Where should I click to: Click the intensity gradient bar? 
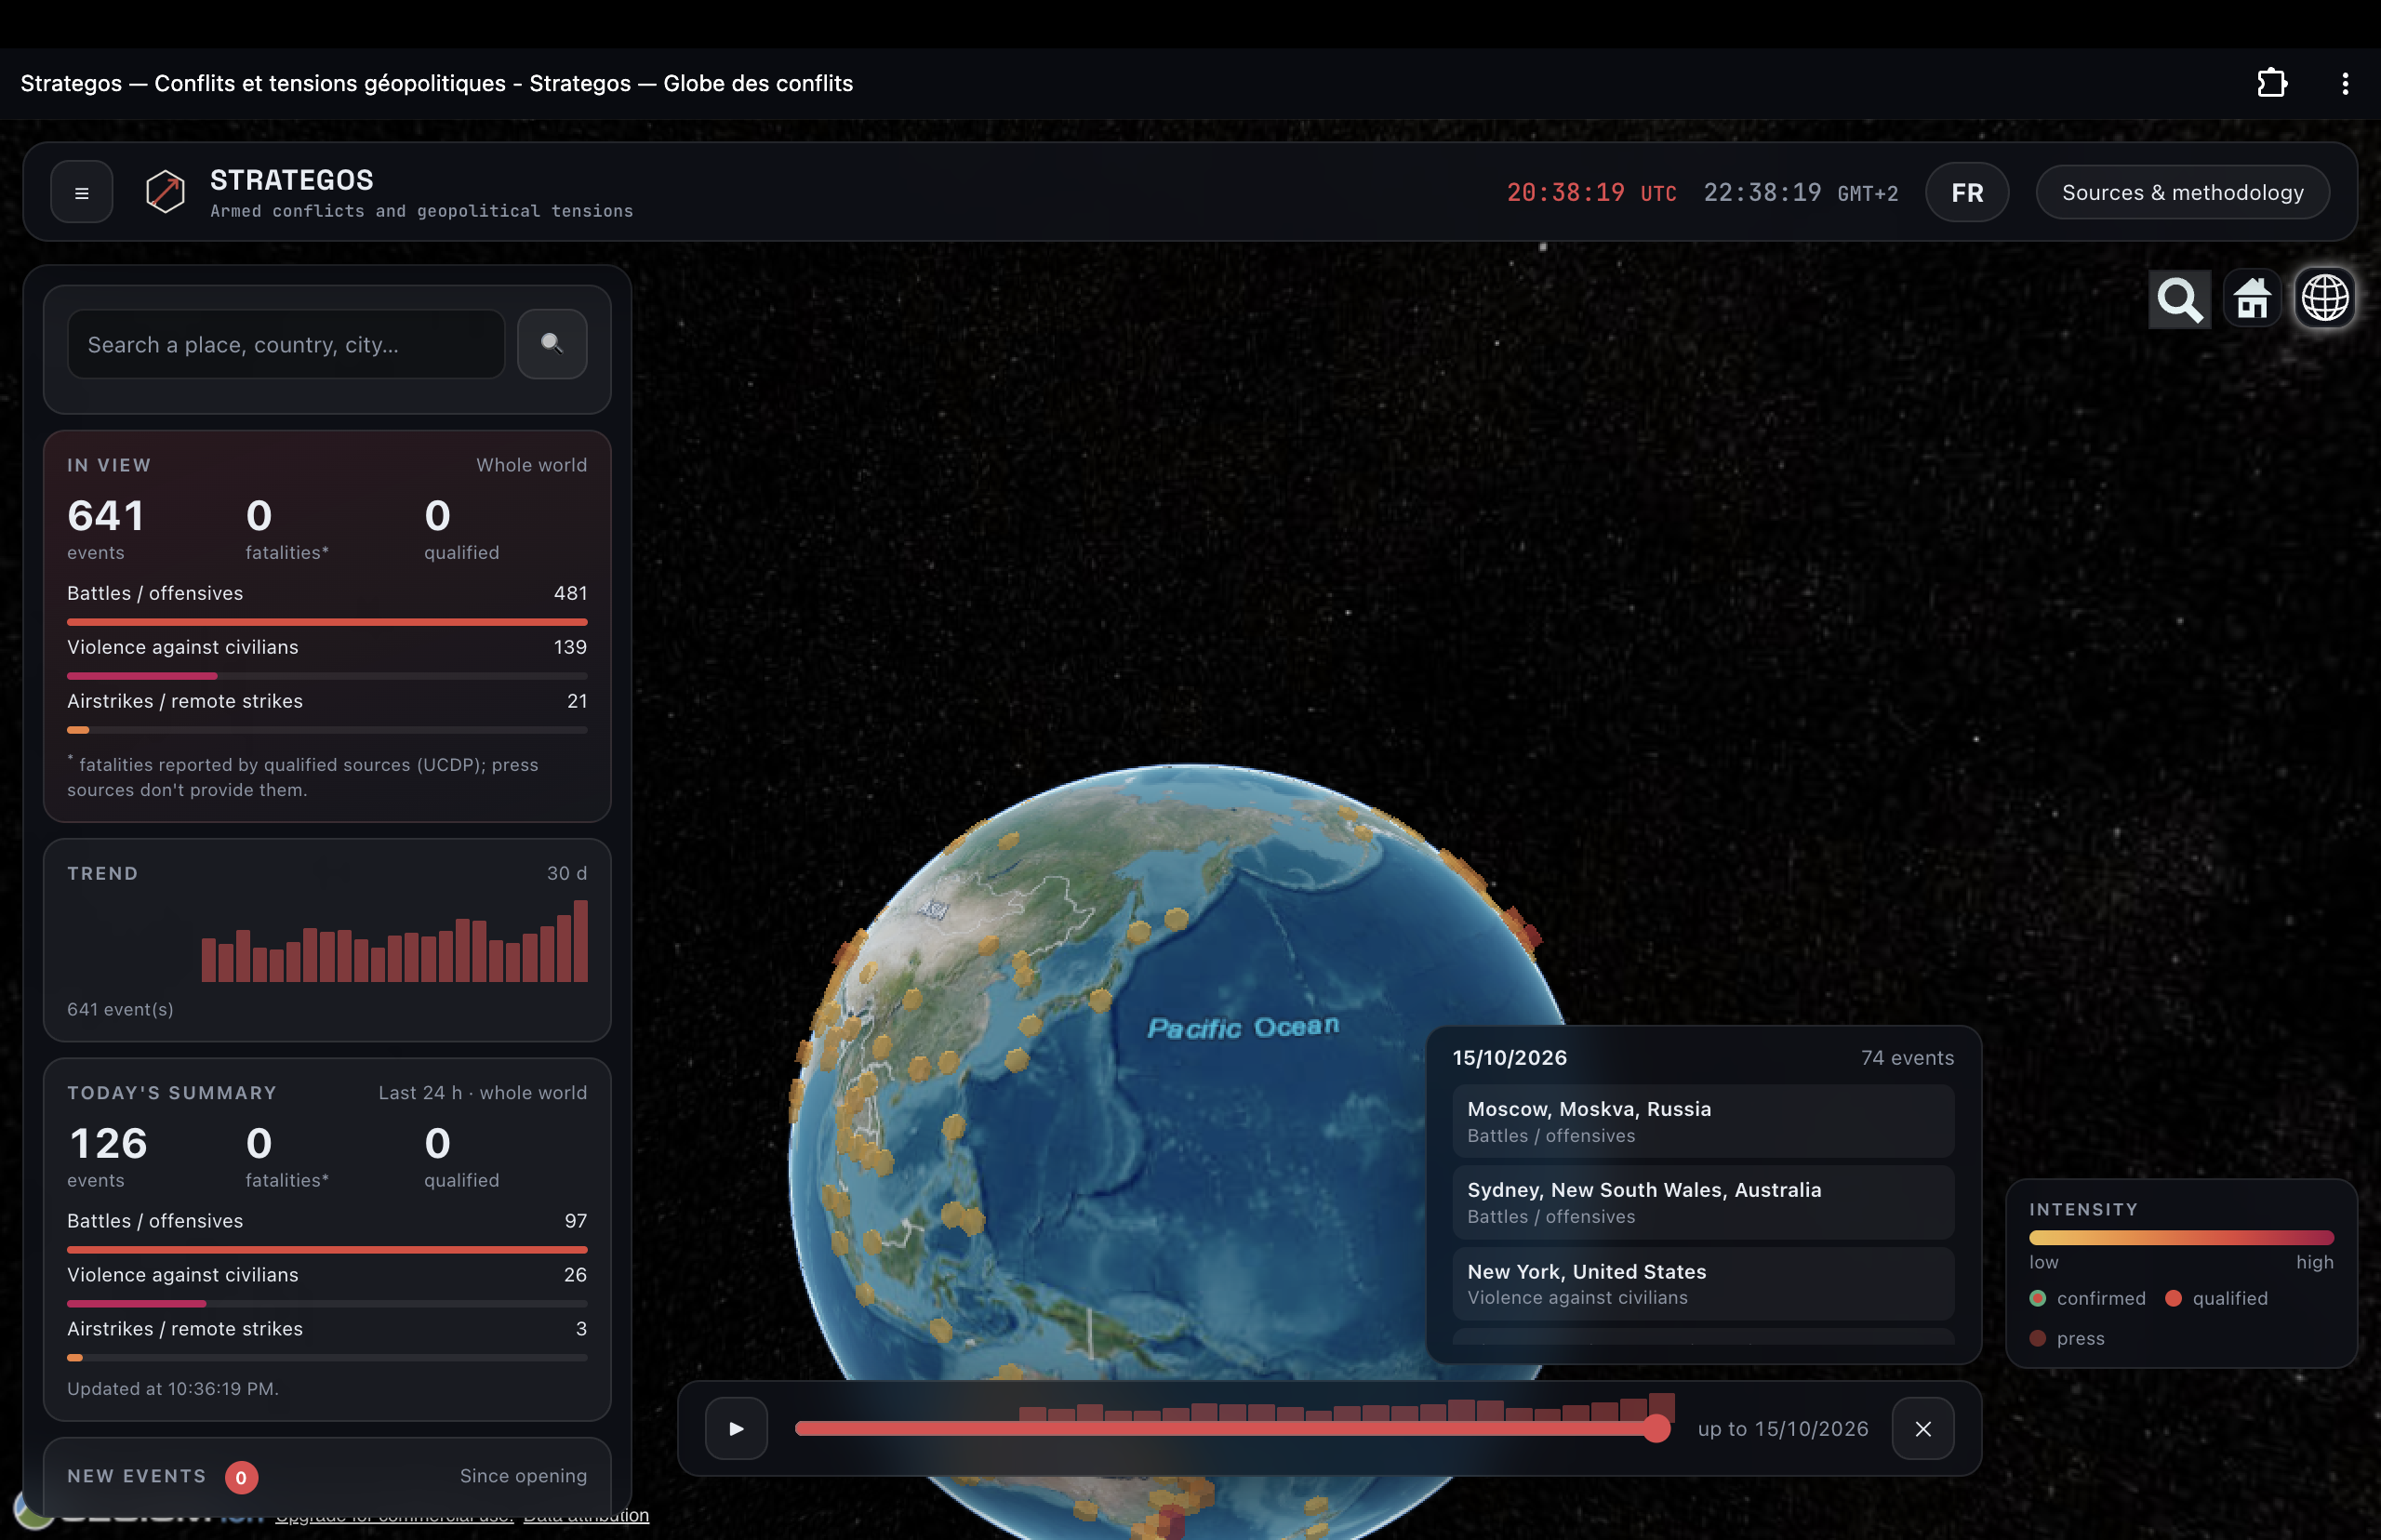(2181, 1237)
